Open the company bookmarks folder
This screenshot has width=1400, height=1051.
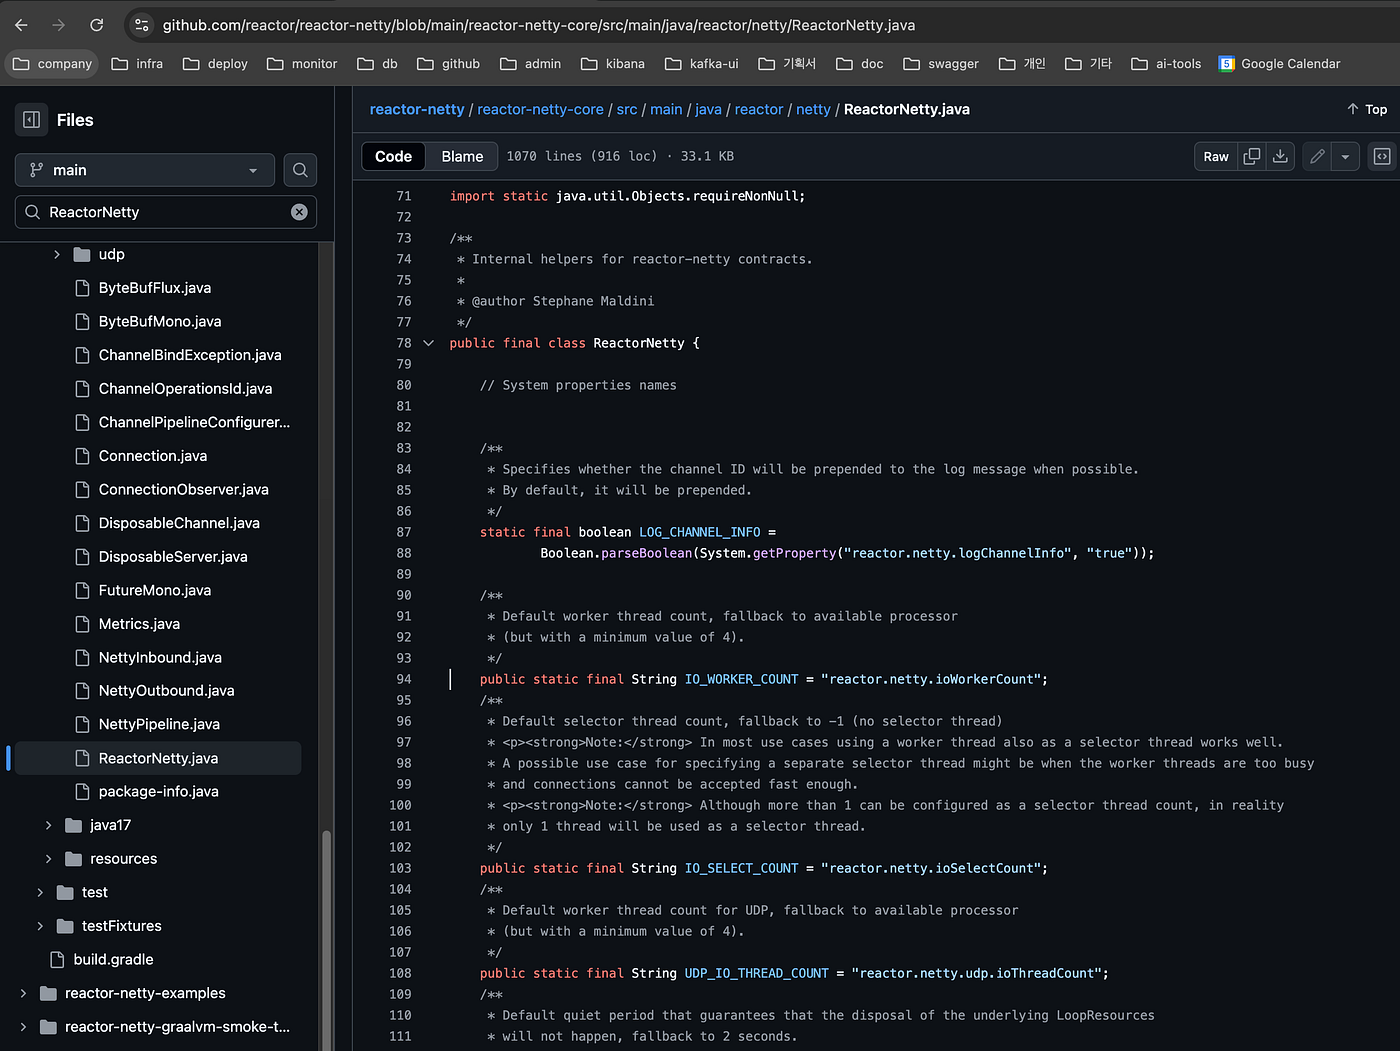pos(52,64)
